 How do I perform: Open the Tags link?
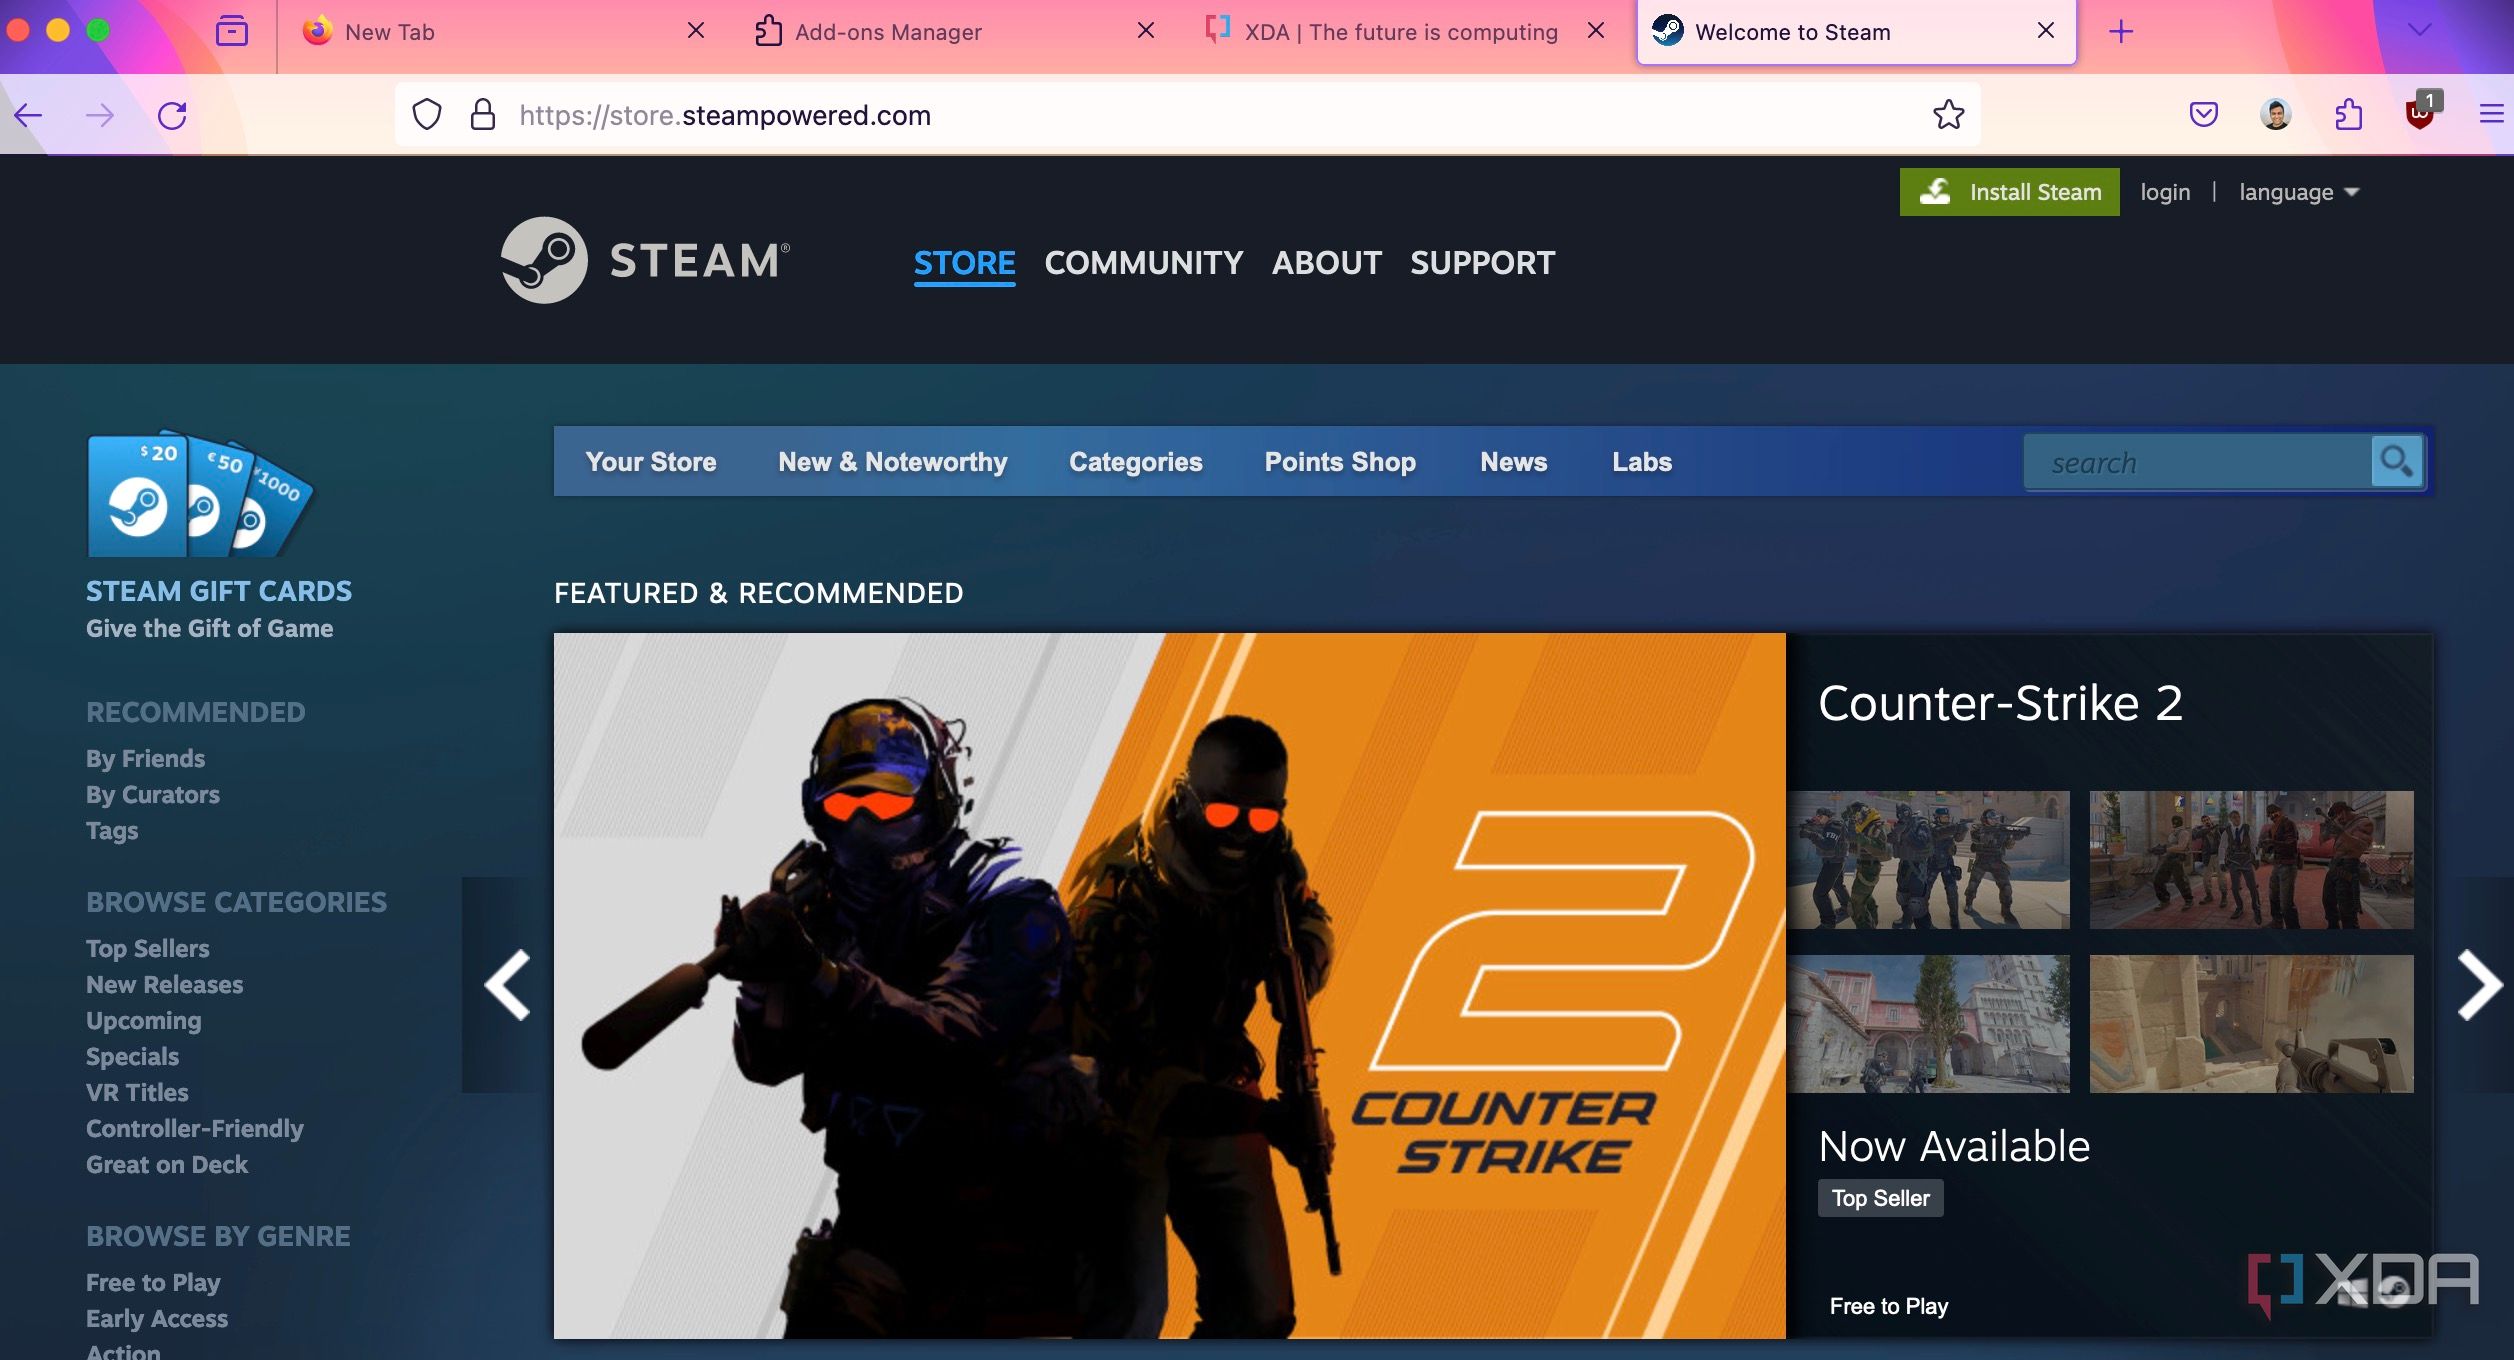click(x=112, y=831)
